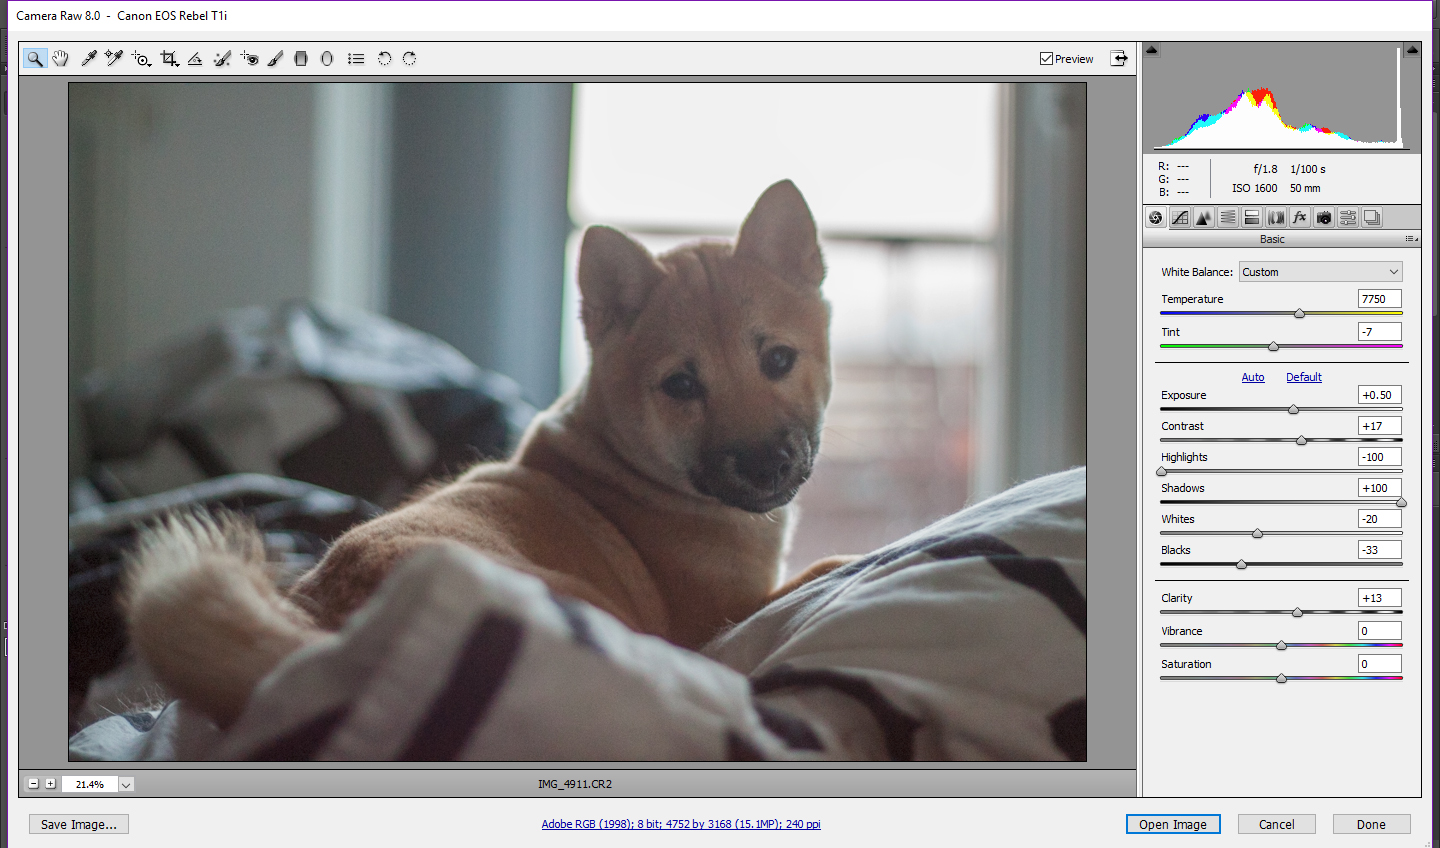This screenshot has width=1440, height=848.
Task: Select the Crop tool
Action: tap(169, 59)
